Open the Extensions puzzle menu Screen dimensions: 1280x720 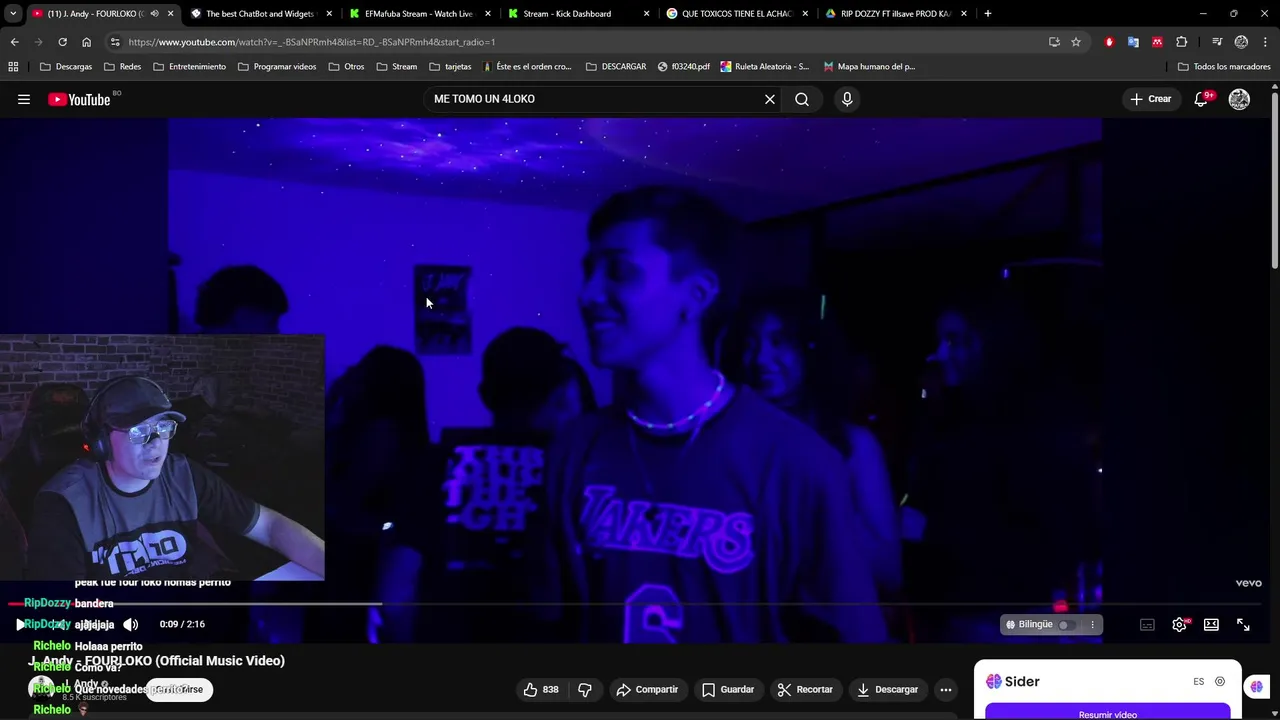(x=1182, y=42)
